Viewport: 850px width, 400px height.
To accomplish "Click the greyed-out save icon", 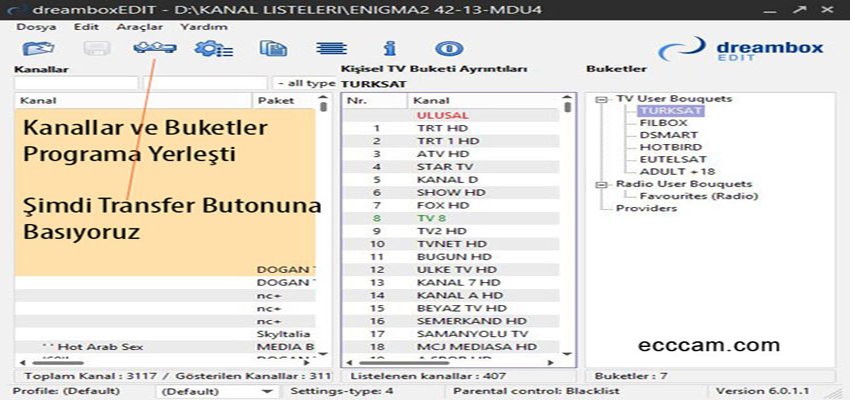I will pyautogui.click(x=97, y=49).
